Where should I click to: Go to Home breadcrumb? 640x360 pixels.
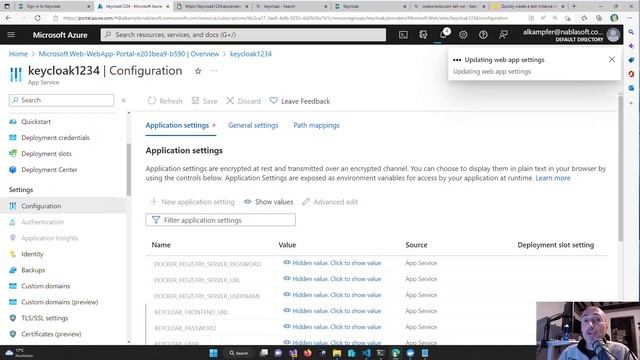[18, 54]
